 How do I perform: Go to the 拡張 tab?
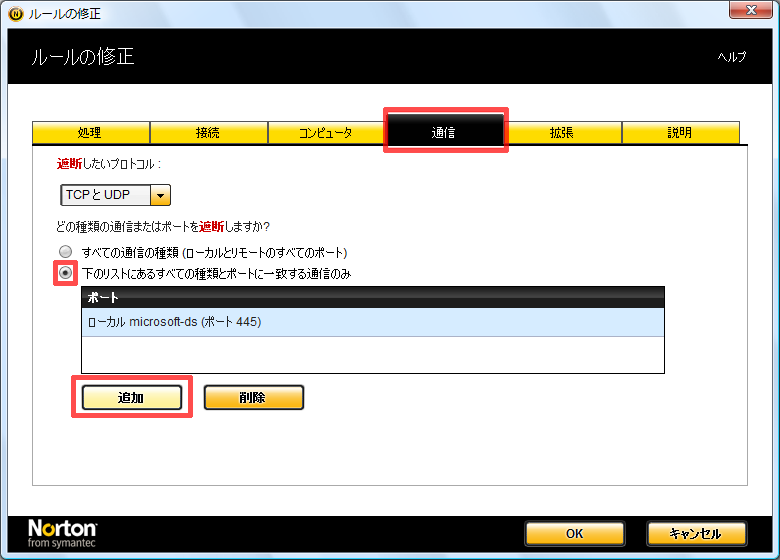(x=562, y=133)
